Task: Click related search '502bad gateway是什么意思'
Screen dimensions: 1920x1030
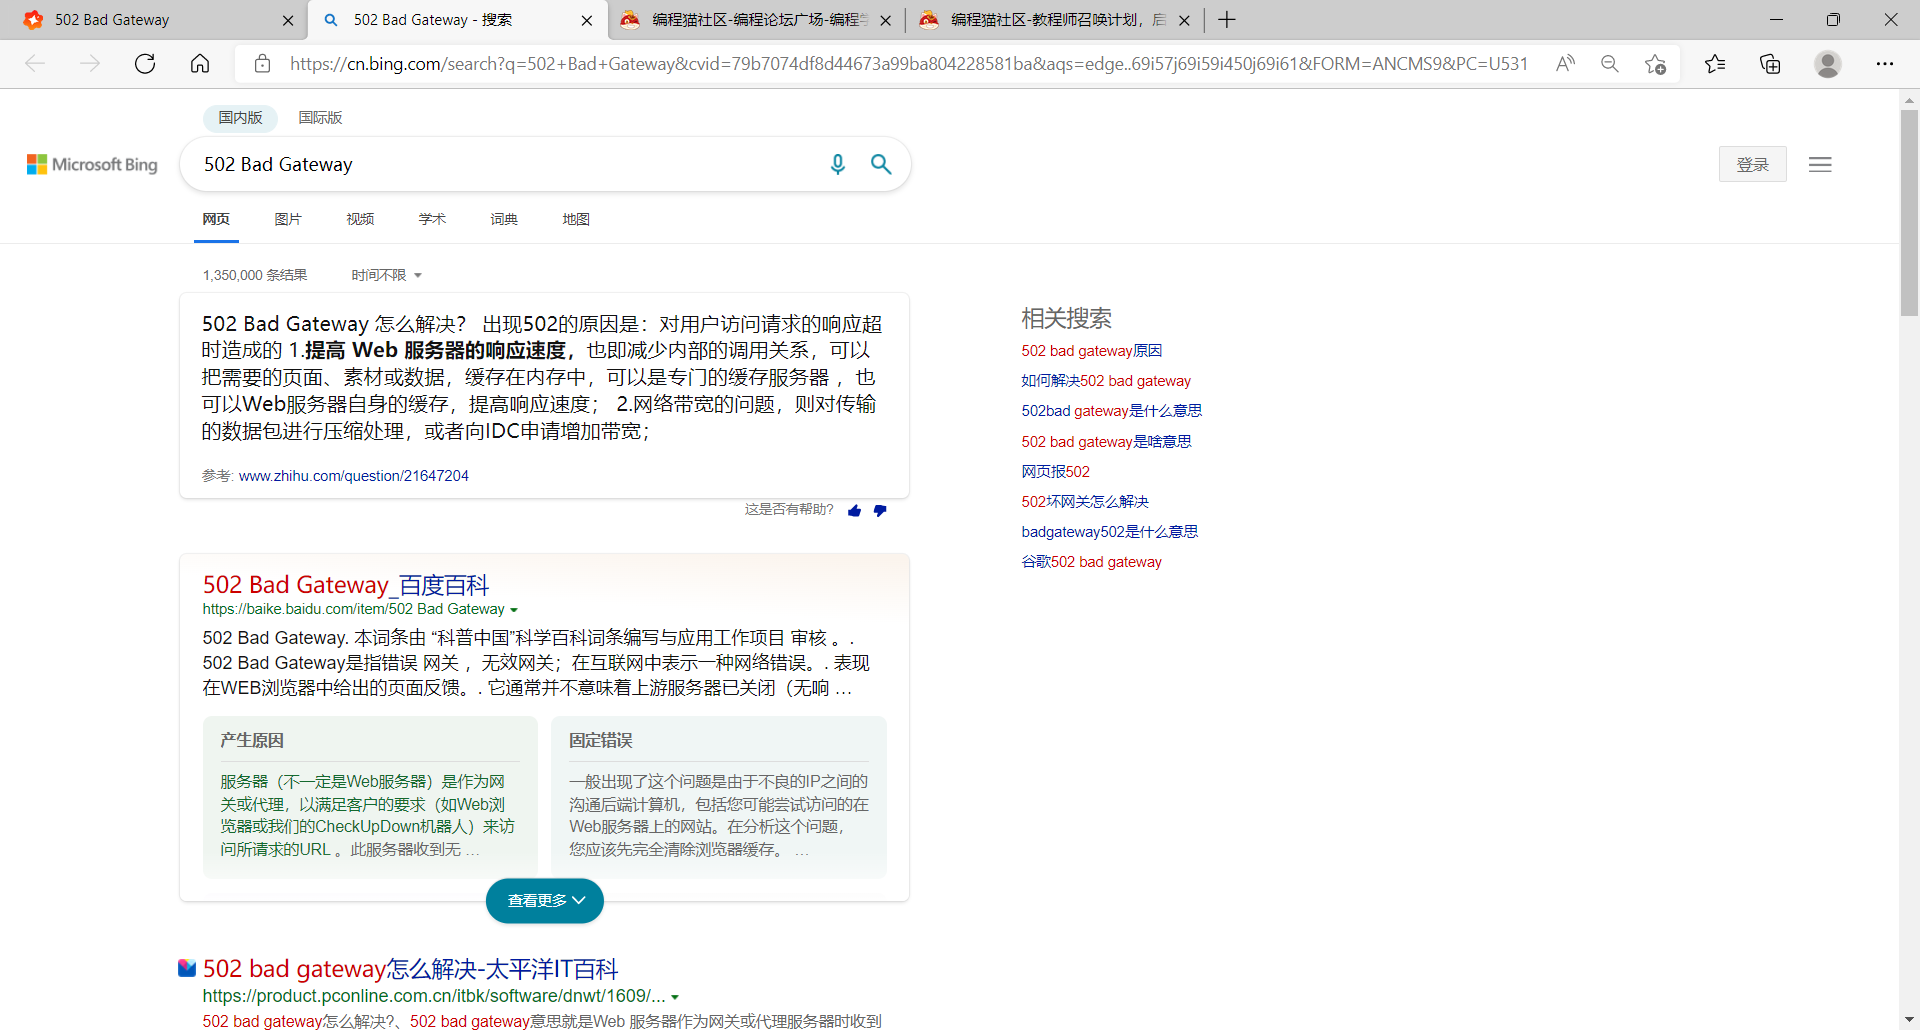Action: tap(1112, 411)
